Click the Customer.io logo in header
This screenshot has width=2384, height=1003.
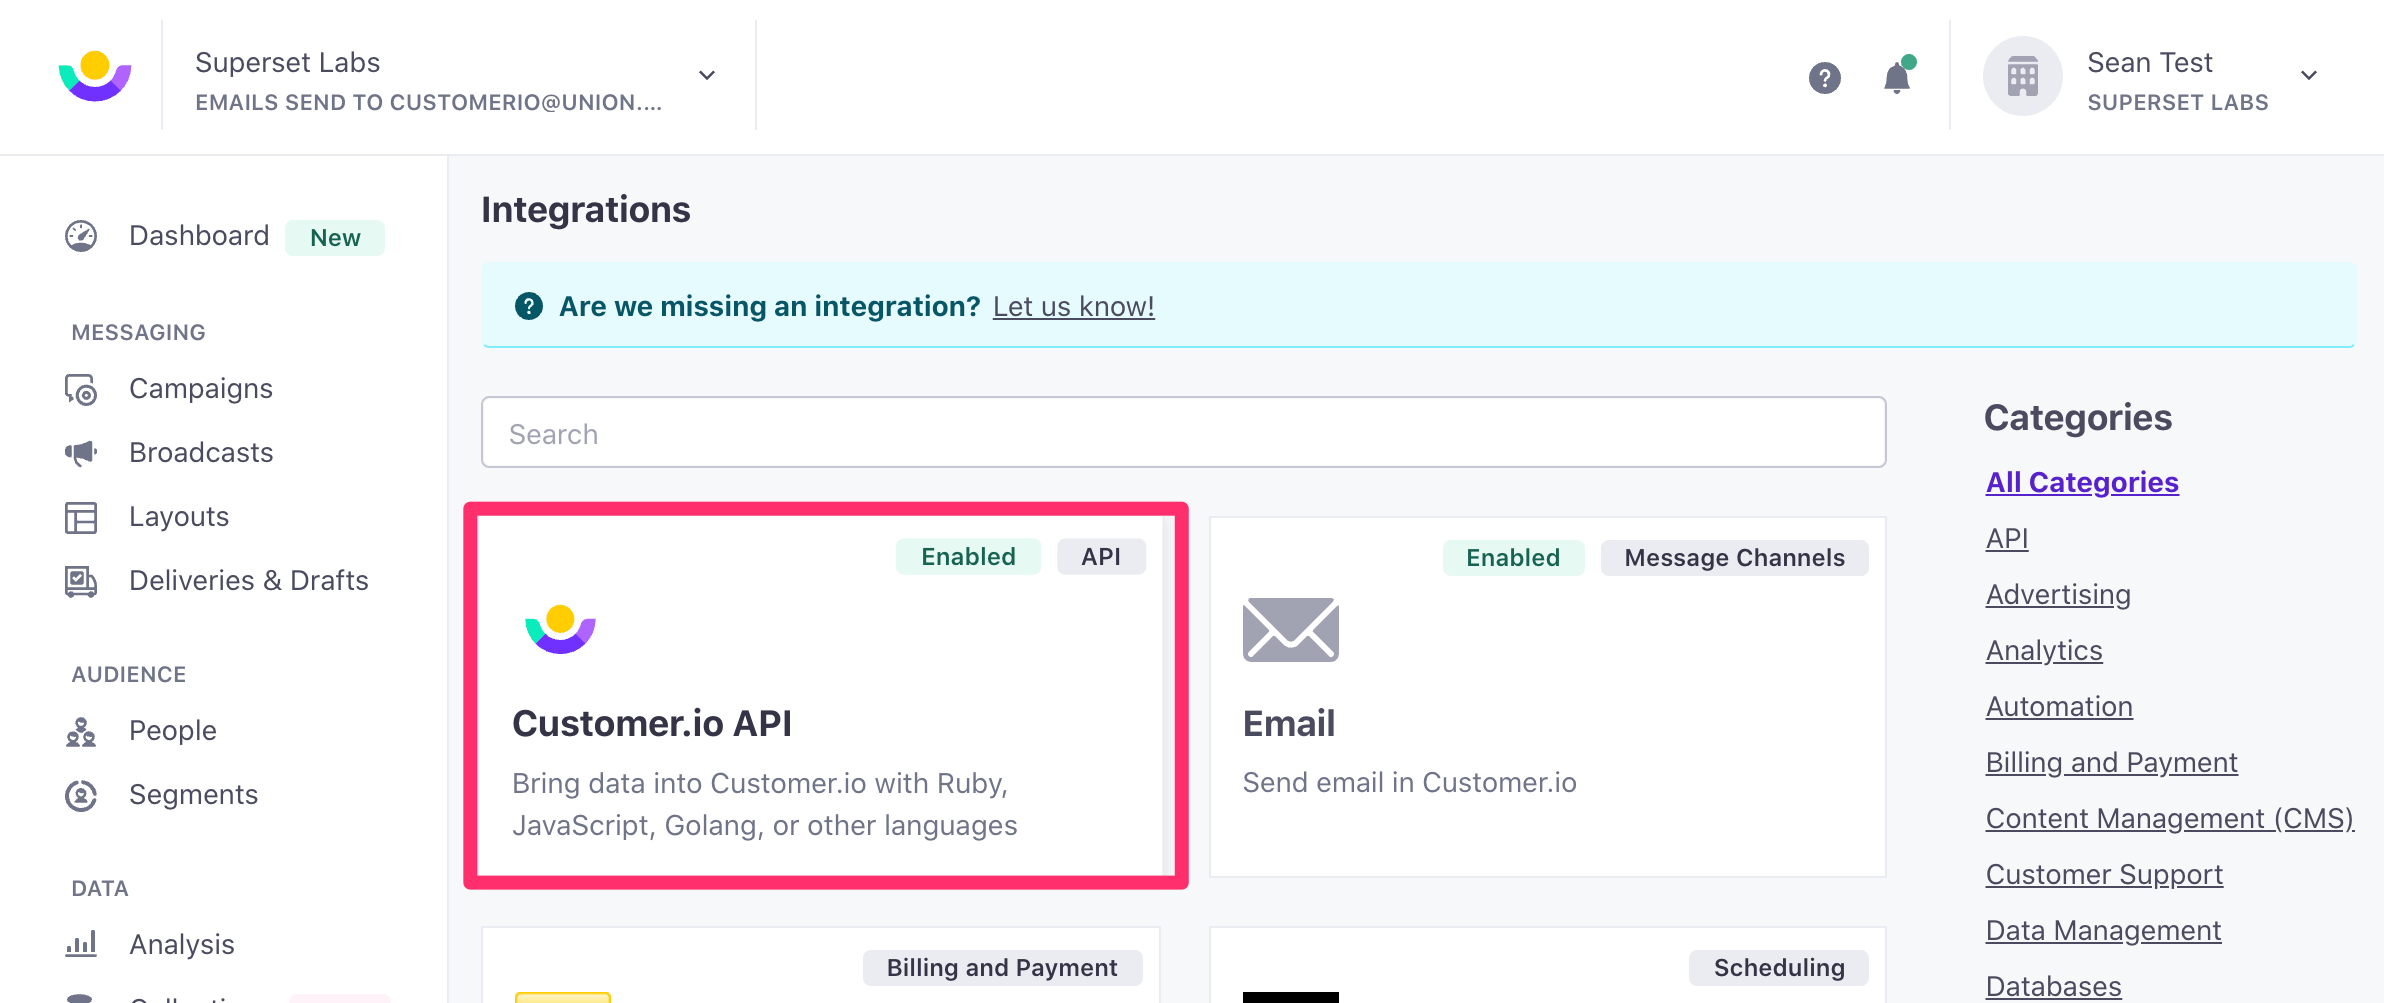pos(95,76)
